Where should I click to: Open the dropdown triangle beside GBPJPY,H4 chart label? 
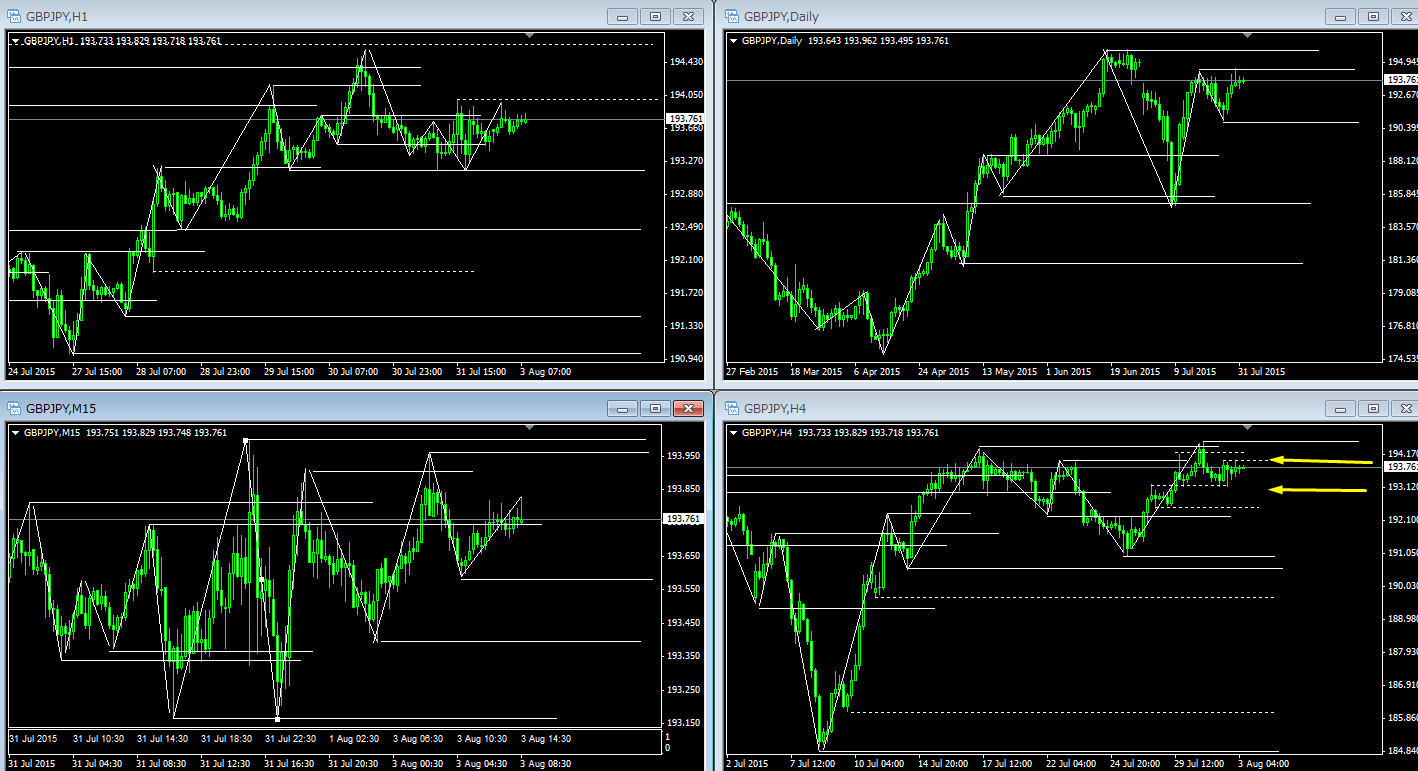click(x=734, y=433)
